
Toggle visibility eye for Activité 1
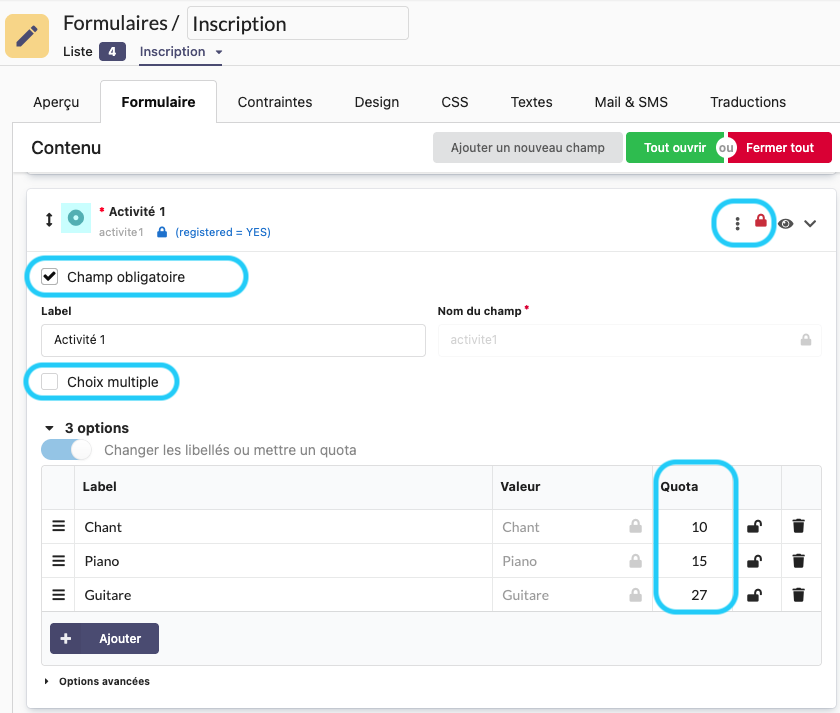coord(786,223)
